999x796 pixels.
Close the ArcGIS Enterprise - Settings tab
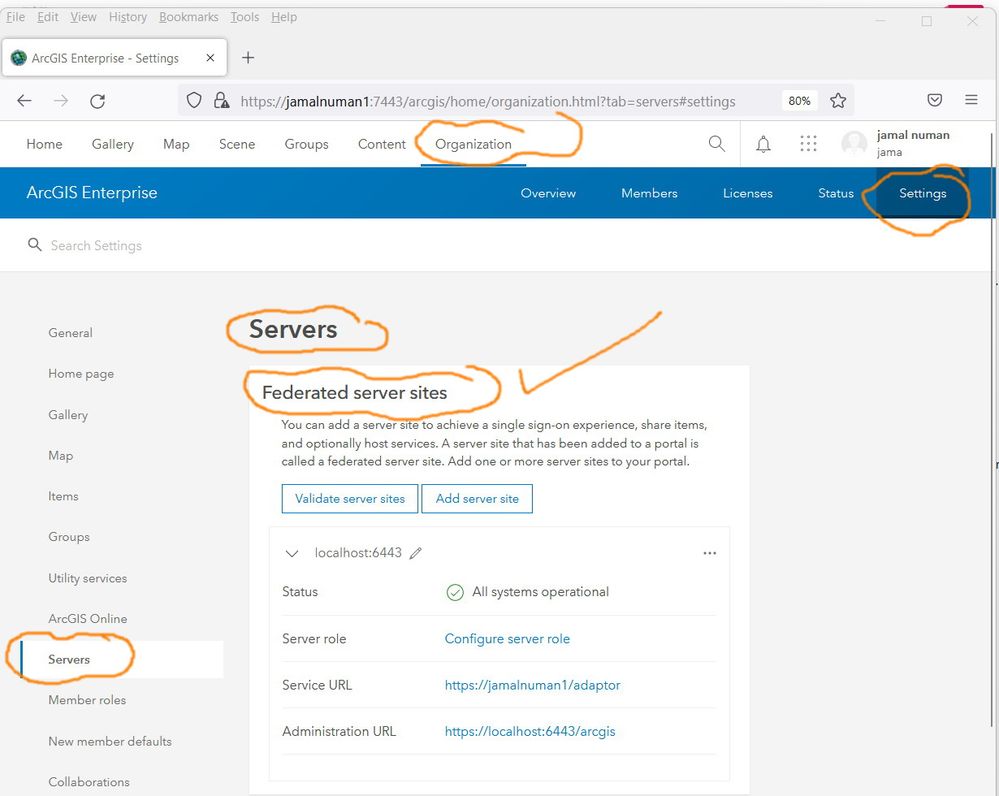(210, 58)
